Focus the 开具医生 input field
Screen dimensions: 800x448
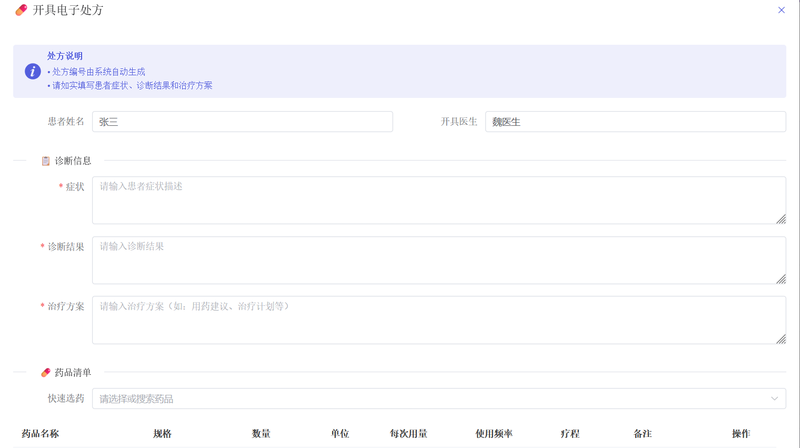(x=635, y=121)
